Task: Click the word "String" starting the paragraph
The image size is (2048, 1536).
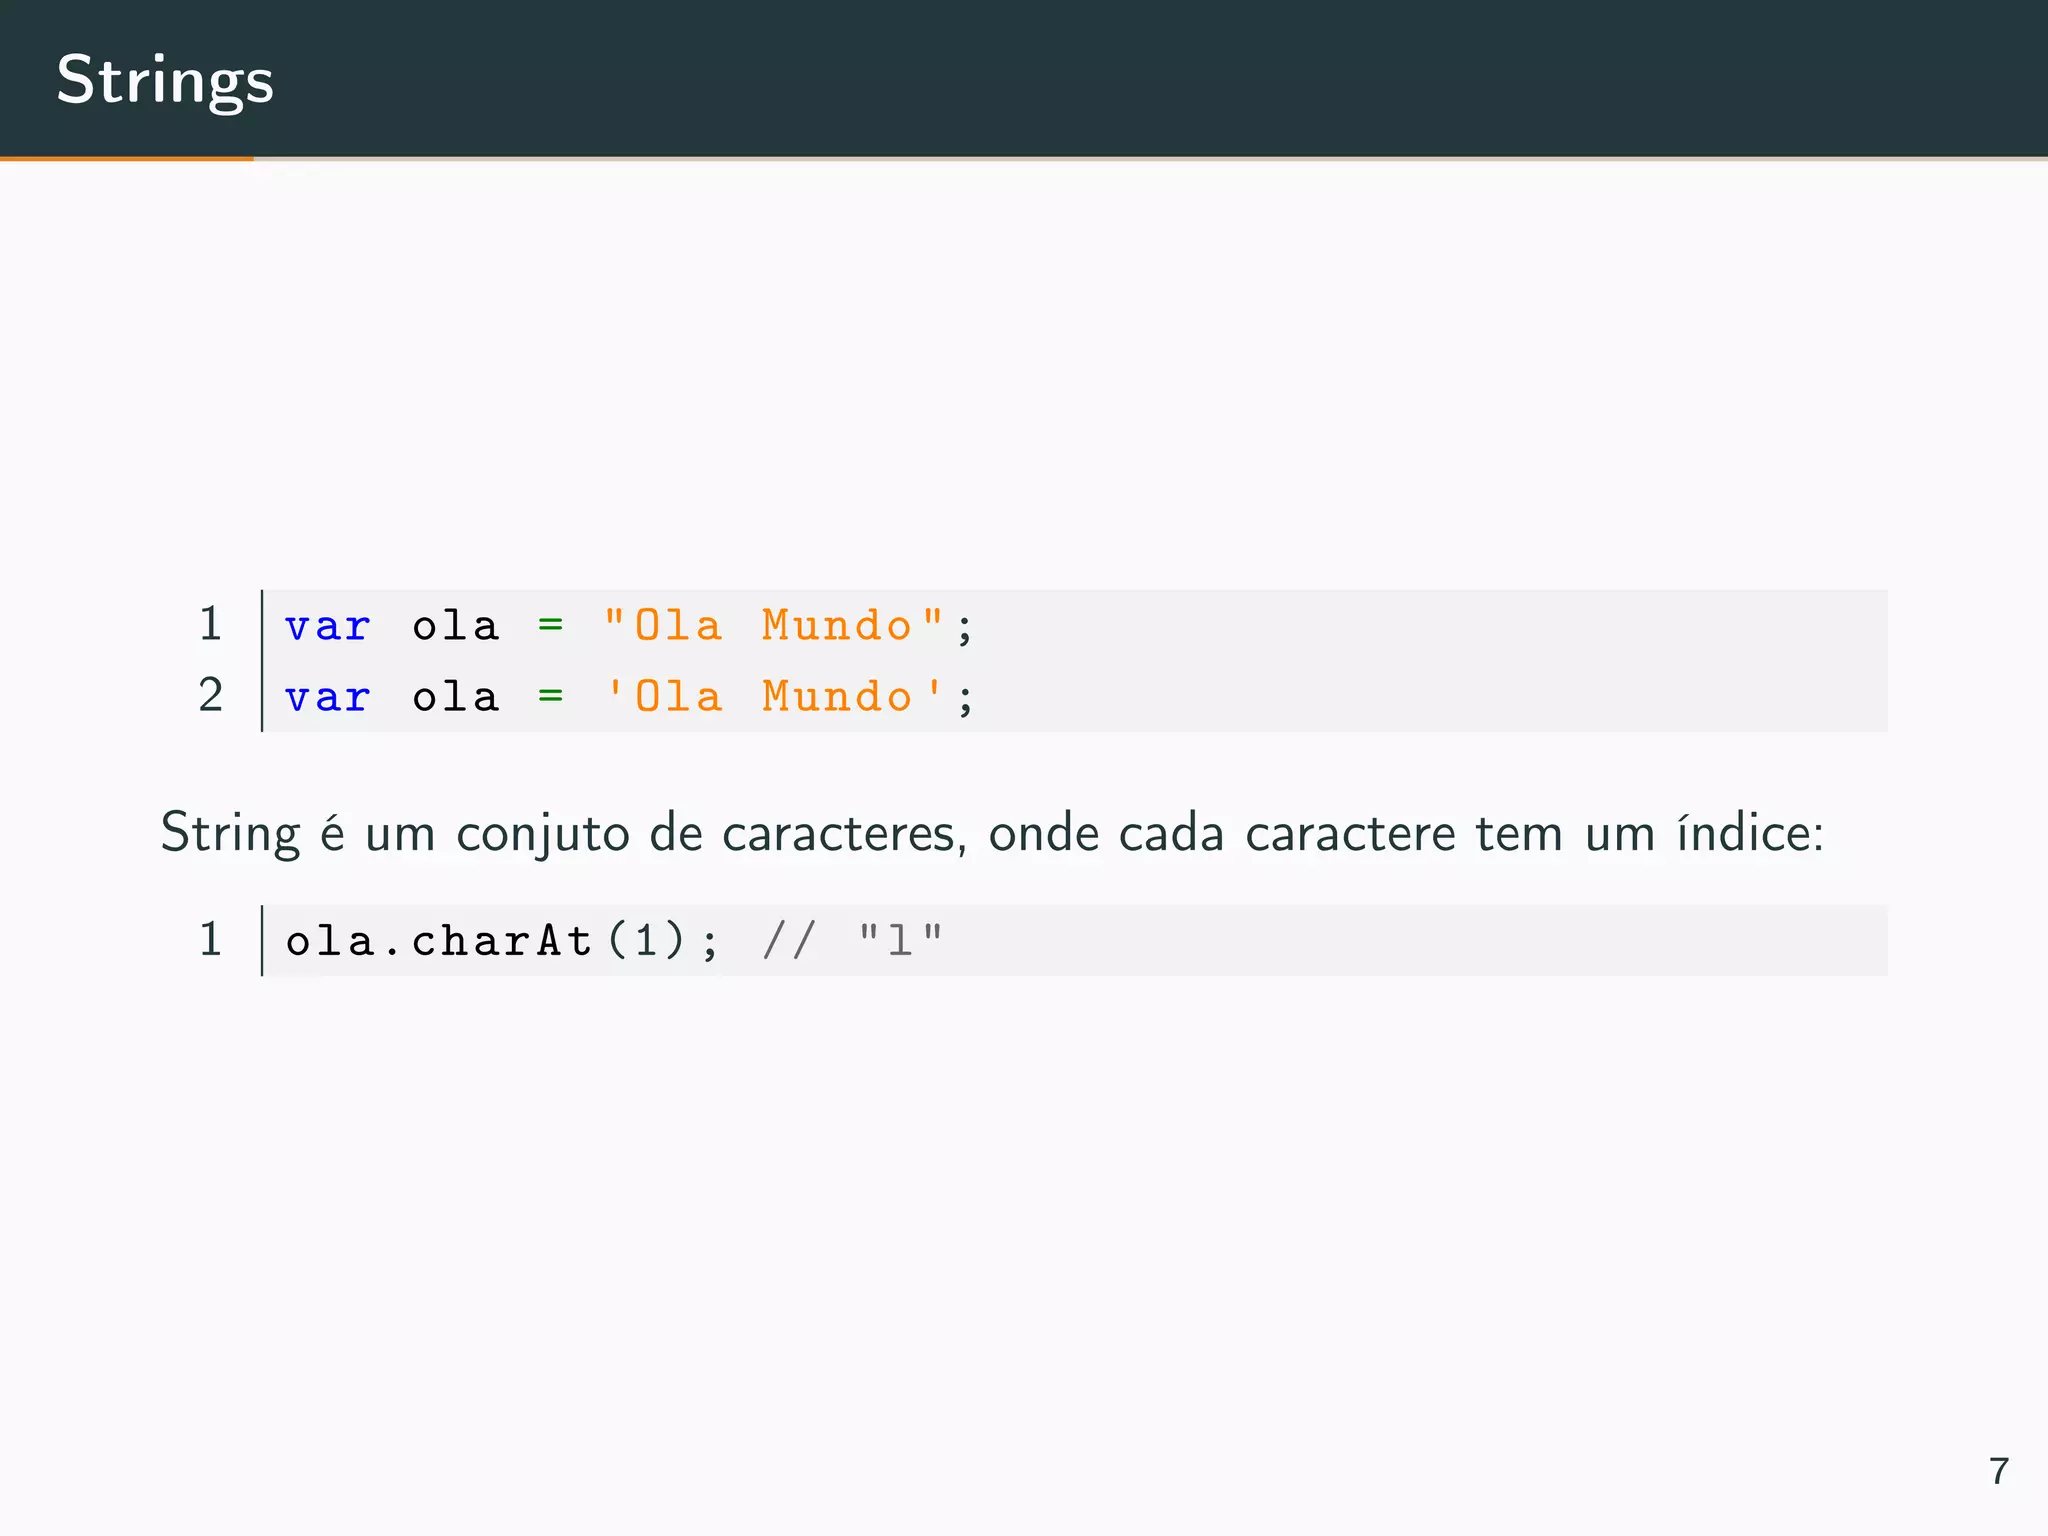Action: tap(230, 833)
